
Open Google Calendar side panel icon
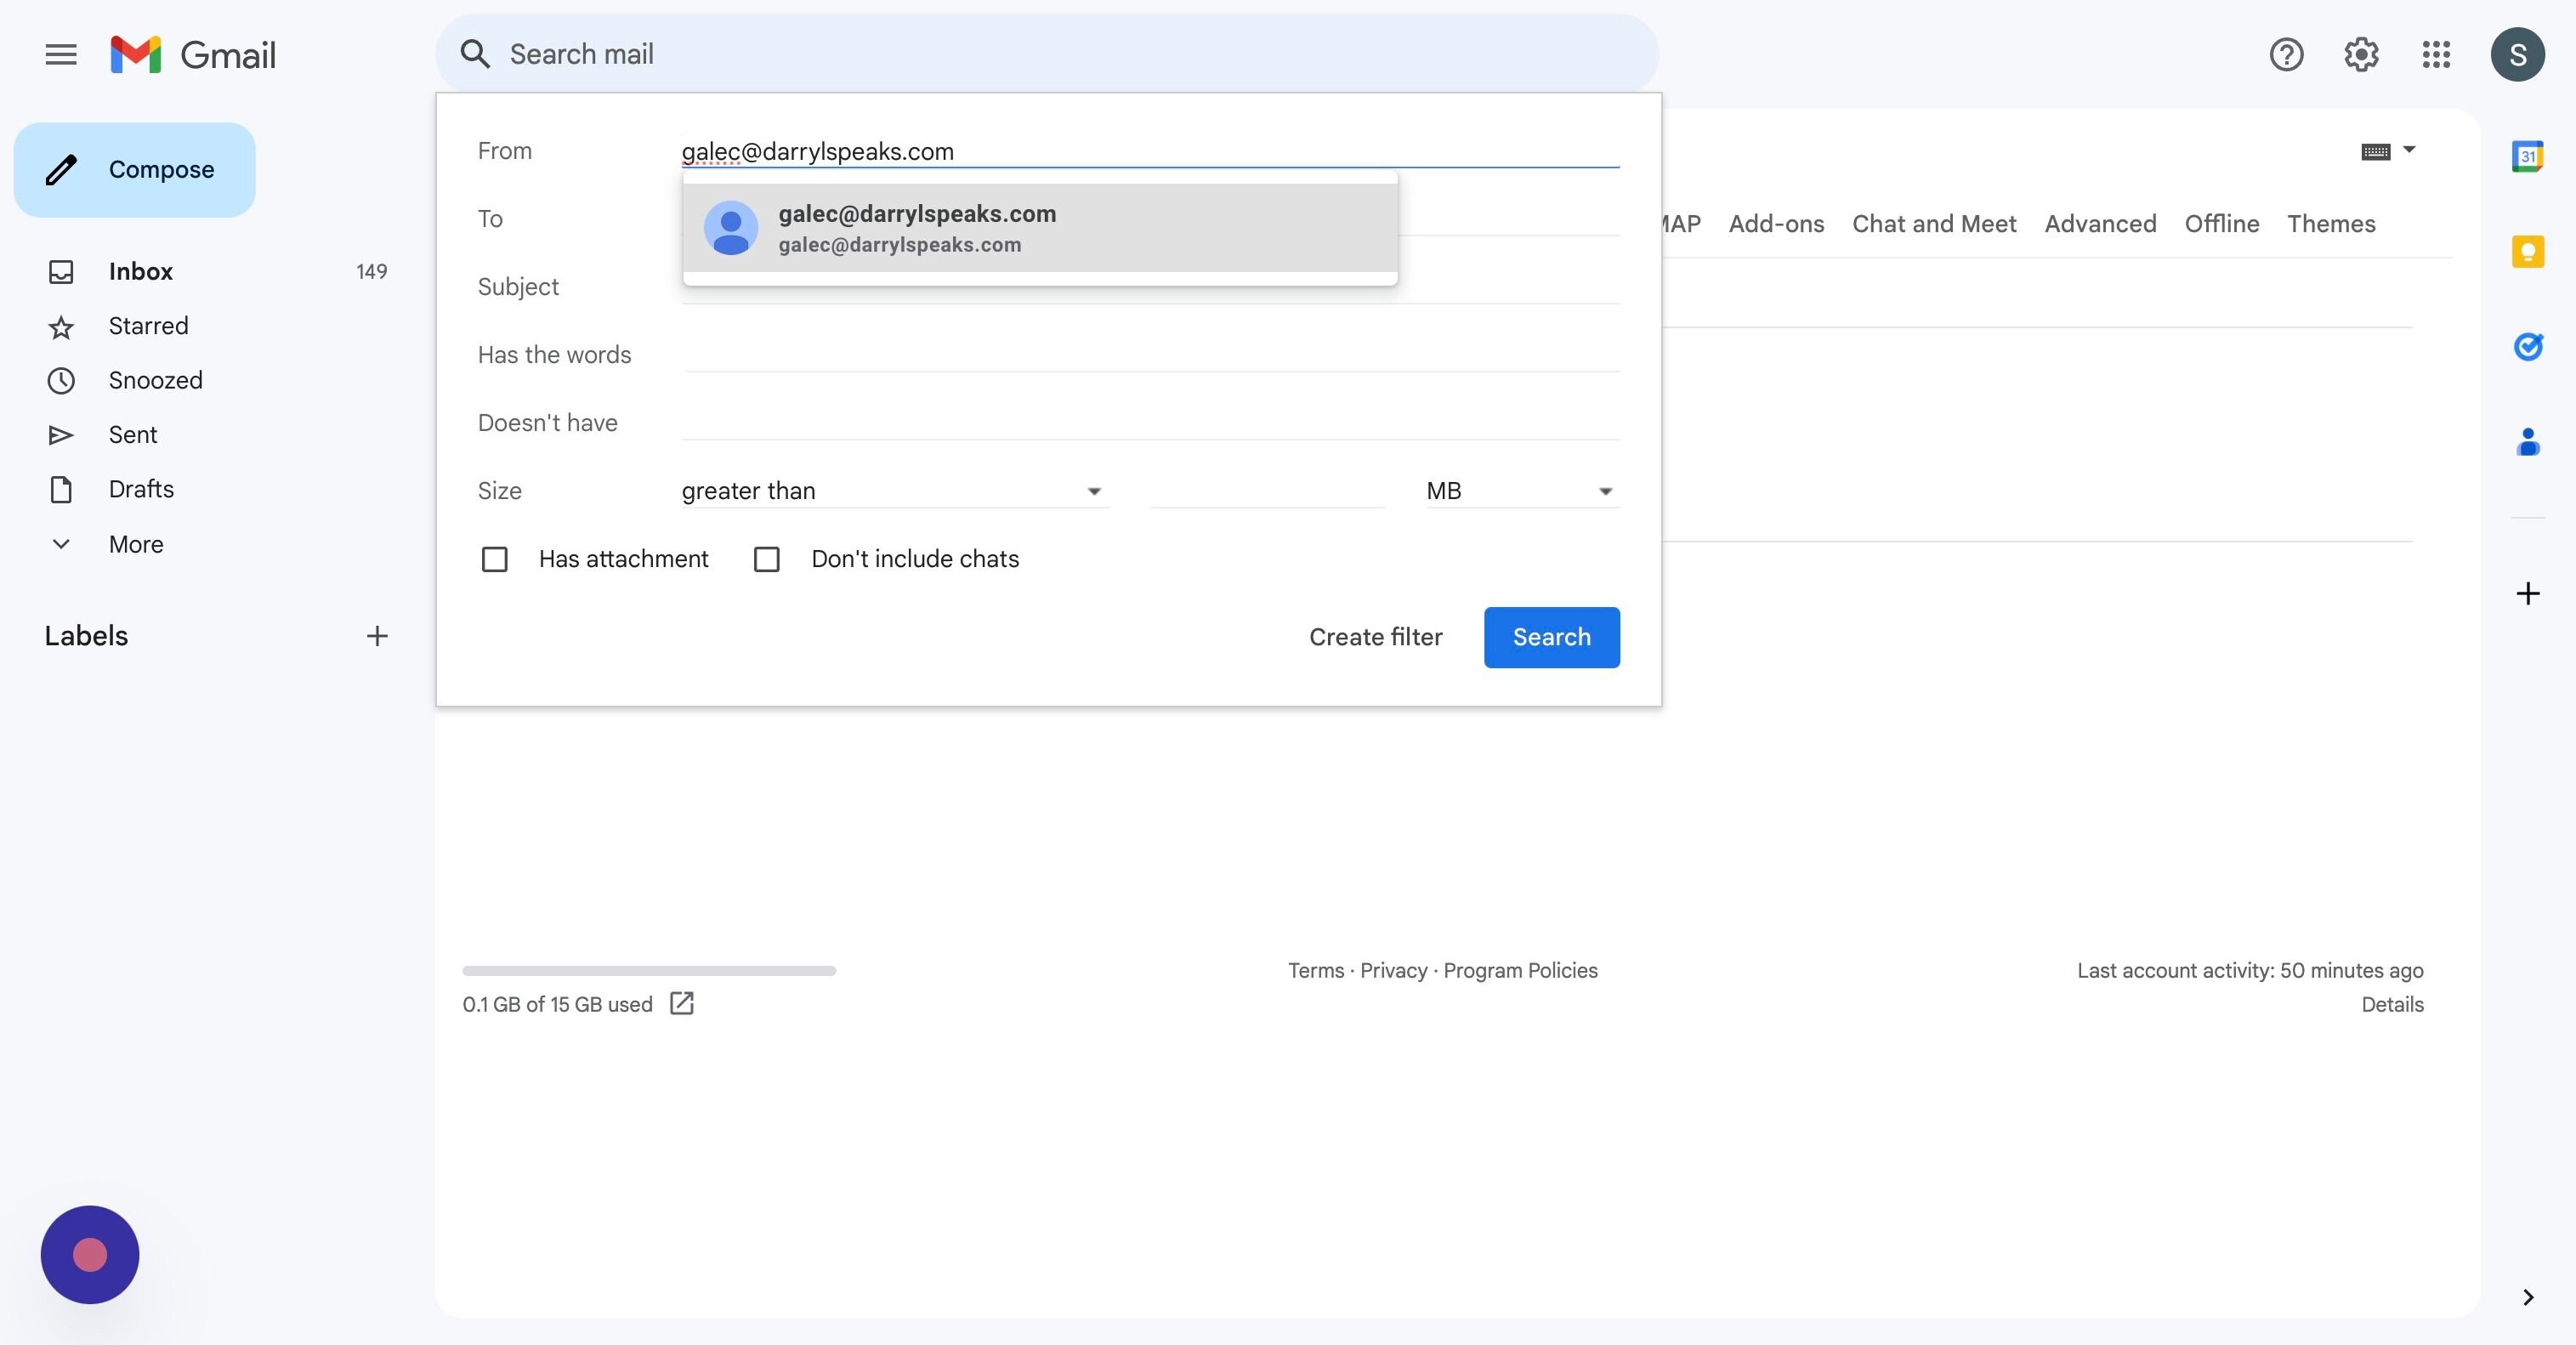click(x=2527, y=156)
